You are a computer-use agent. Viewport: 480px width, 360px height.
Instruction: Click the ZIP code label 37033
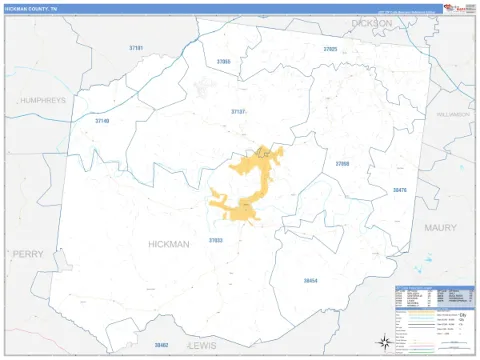[216, 240]
